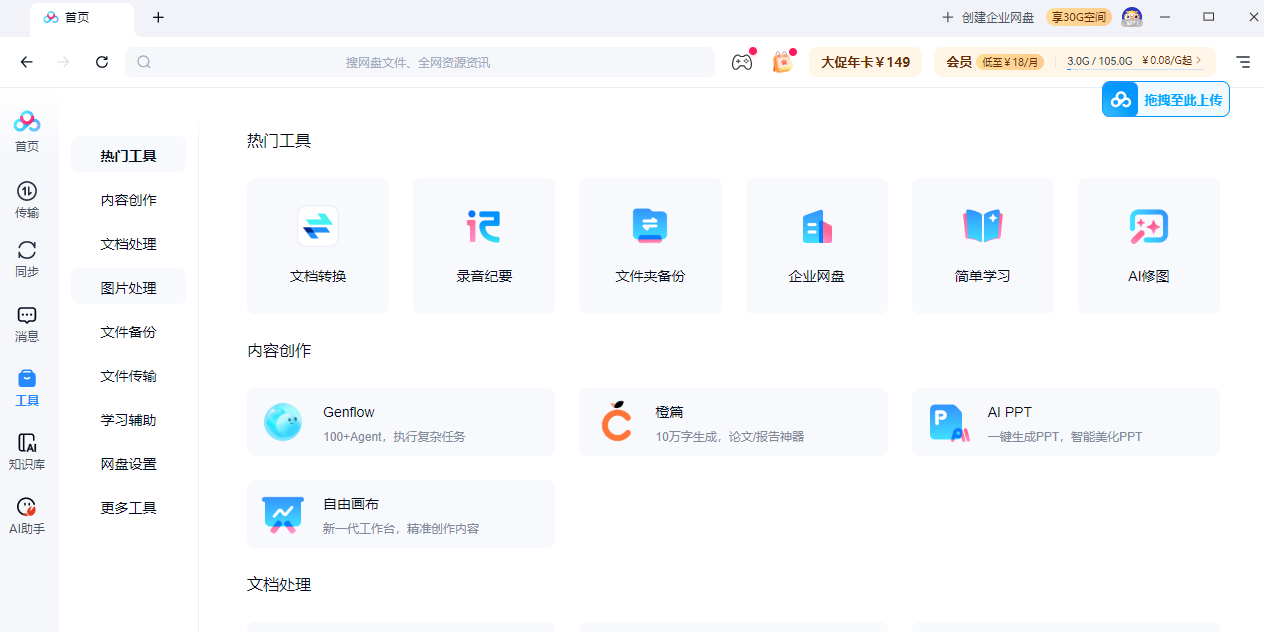The width and height of the screenshot is (1264, 632).
Task: Select the 内容创作 category
Action: pos(128,200)
